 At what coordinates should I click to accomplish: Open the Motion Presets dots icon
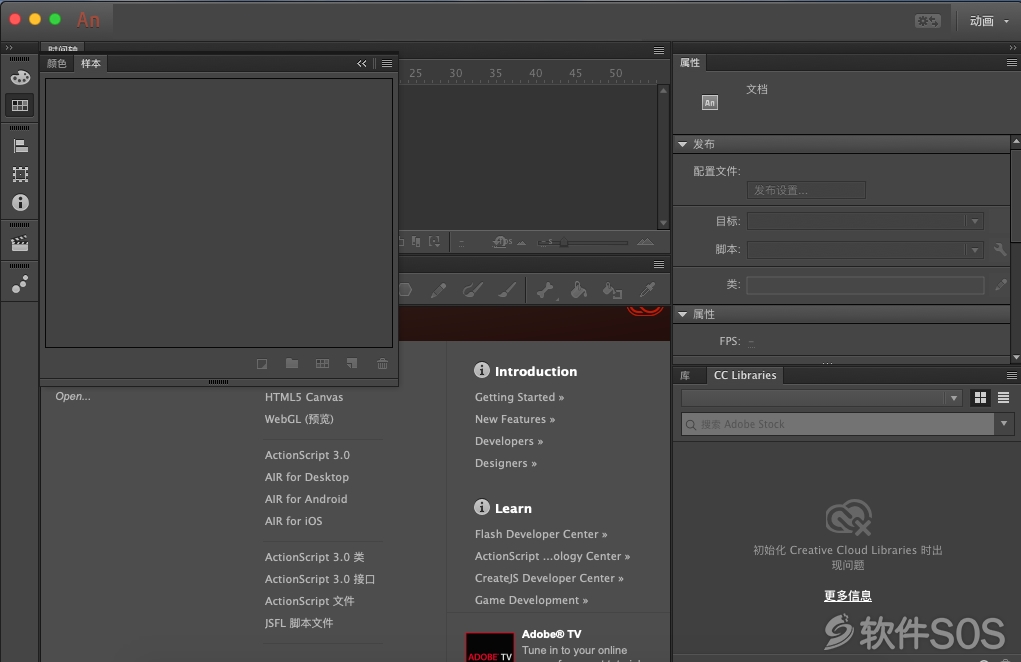click(20, 284)
